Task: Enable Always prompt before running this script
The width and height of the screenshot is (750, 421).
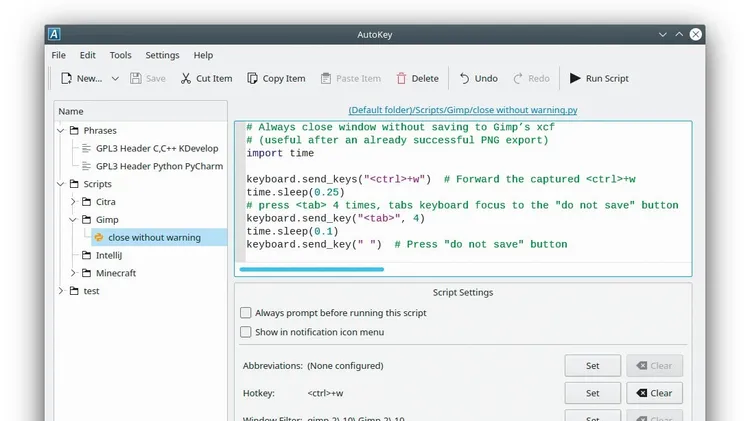Action: tap(245, 313)
